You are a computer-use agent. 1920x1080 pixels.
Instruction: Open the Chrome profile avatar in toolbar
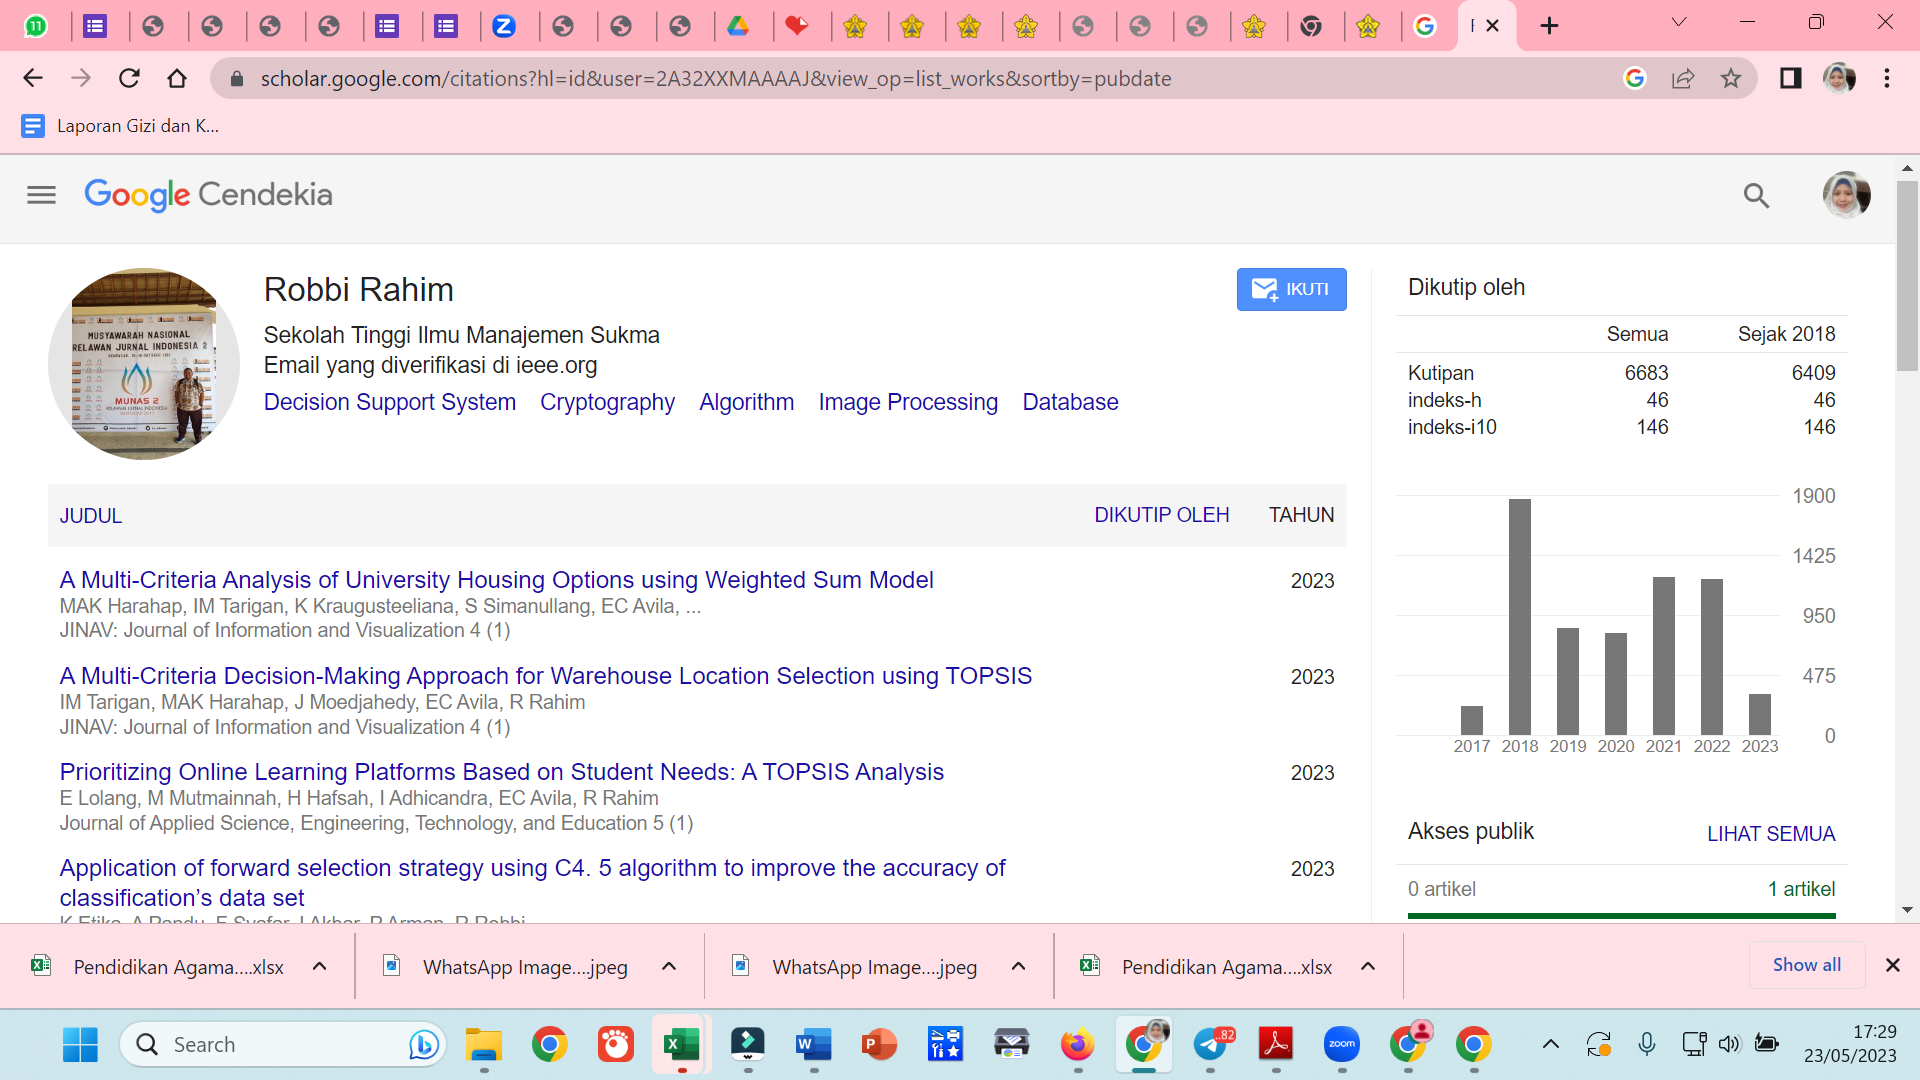(1839, 78)
